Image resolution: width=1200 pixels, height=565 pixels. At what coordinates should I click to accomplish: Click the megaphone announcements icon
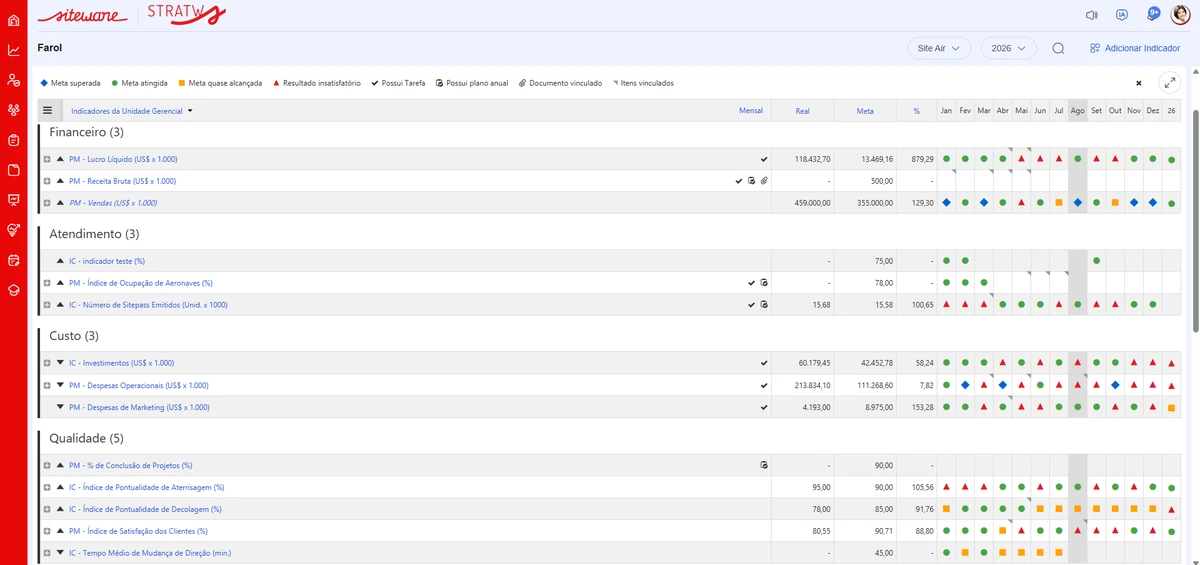[1092, 15]
